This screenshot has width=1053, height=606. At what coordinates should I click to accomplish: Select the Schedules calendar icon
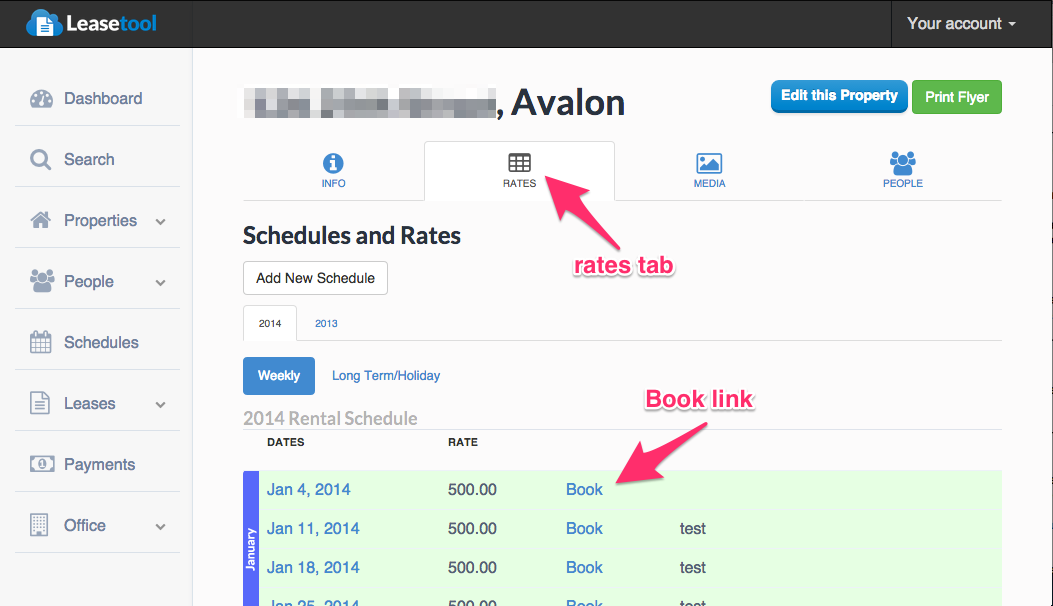coord(41,343)
